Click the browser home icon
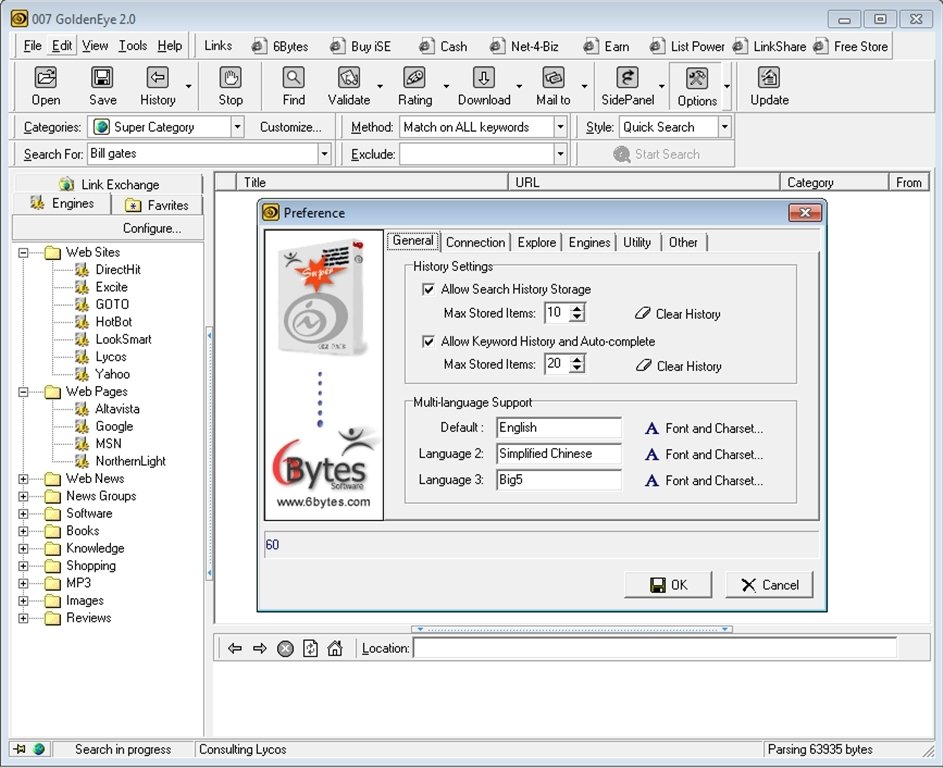This screenshot has height=768, width=943. [x=335, y=648]
